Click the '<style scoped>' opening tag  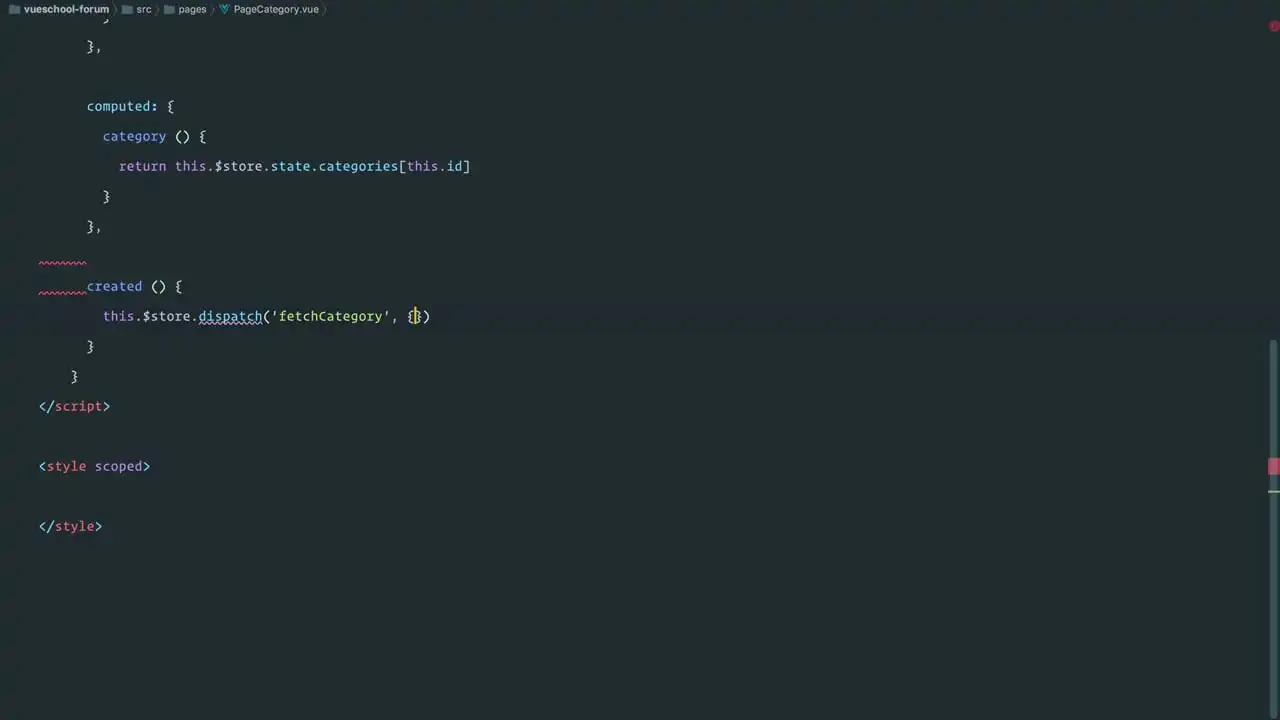pyautogui.click(x=94, y=466)
